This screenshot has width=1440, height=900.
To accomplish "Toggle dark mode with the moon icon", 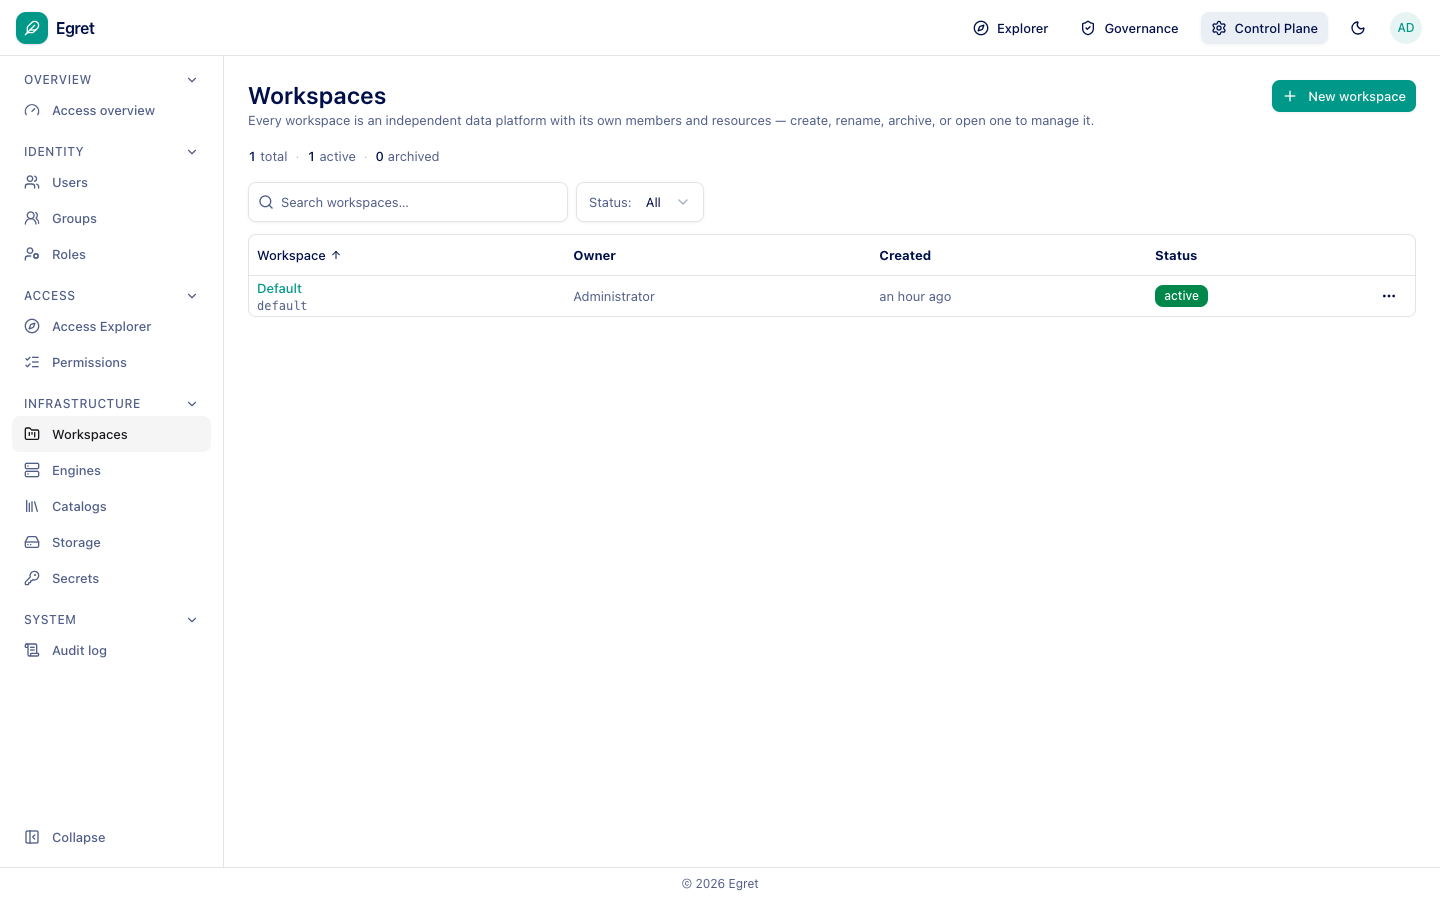I will [1358, 28].
